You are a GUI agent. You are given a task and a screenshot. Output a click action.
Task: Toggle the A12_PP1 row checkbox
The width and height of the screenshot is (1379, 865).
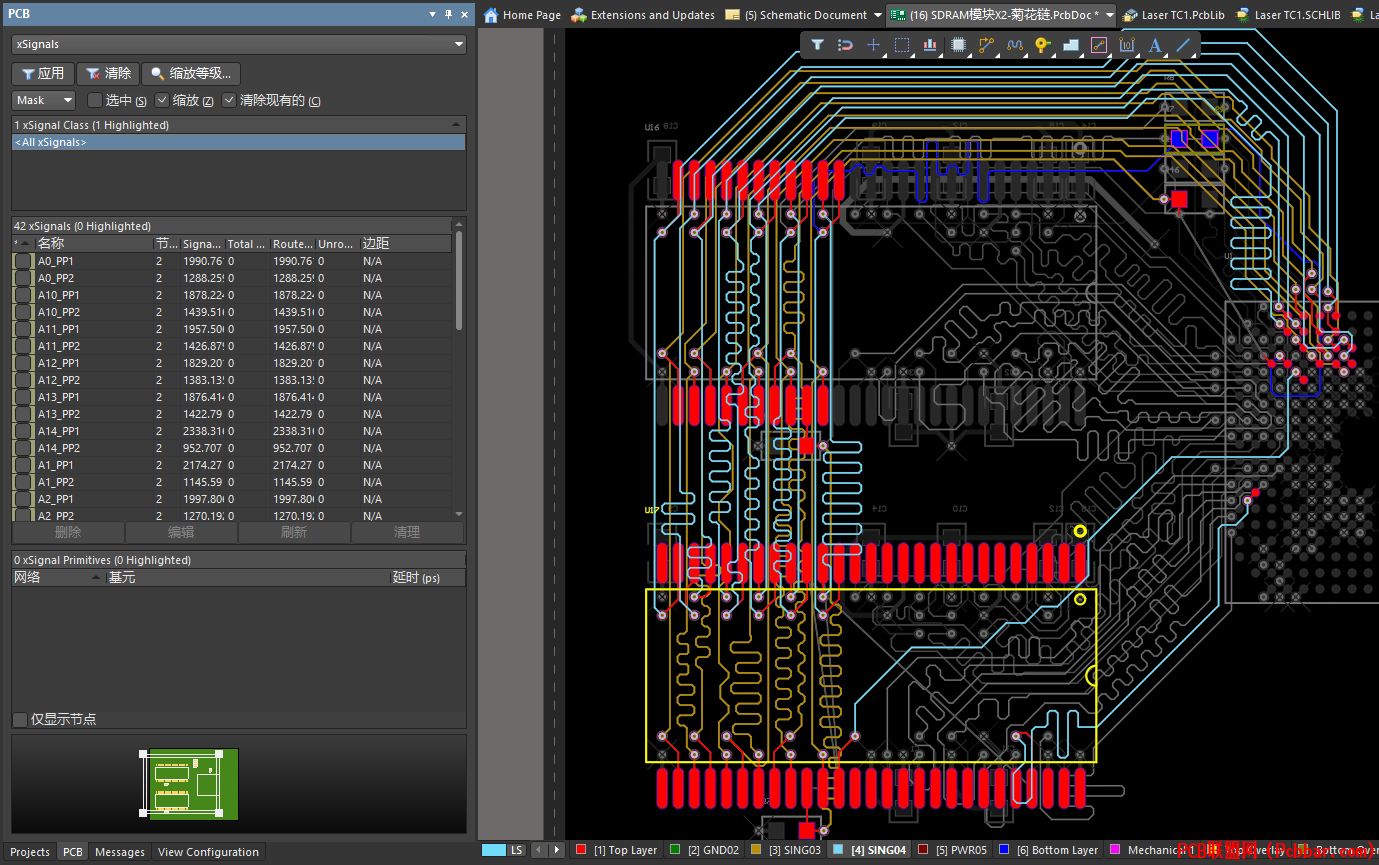coord(23,363)
